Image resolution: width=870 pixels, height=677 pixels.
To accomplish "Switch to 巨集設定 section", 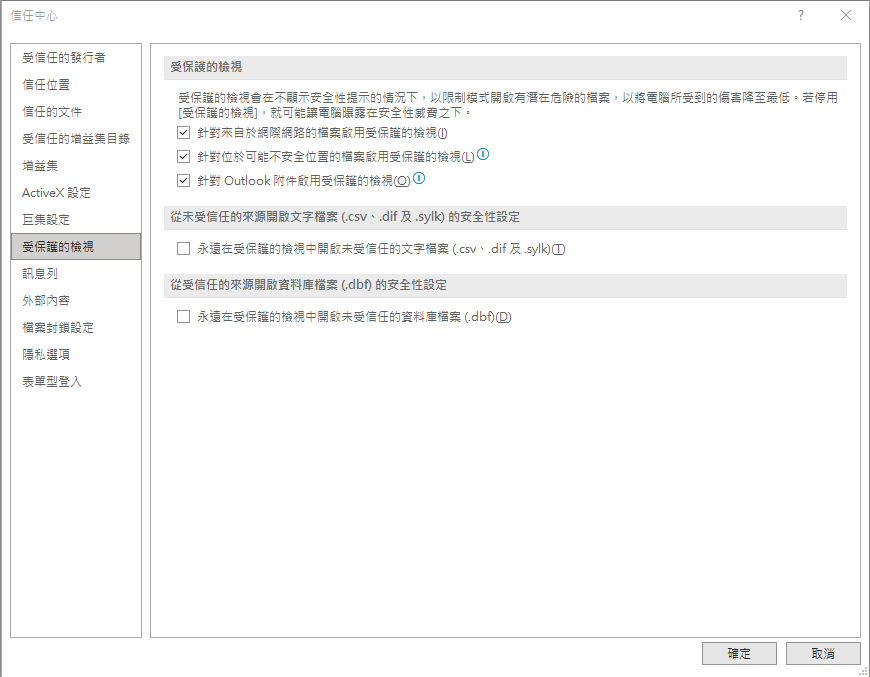I will tap(76, 220).
